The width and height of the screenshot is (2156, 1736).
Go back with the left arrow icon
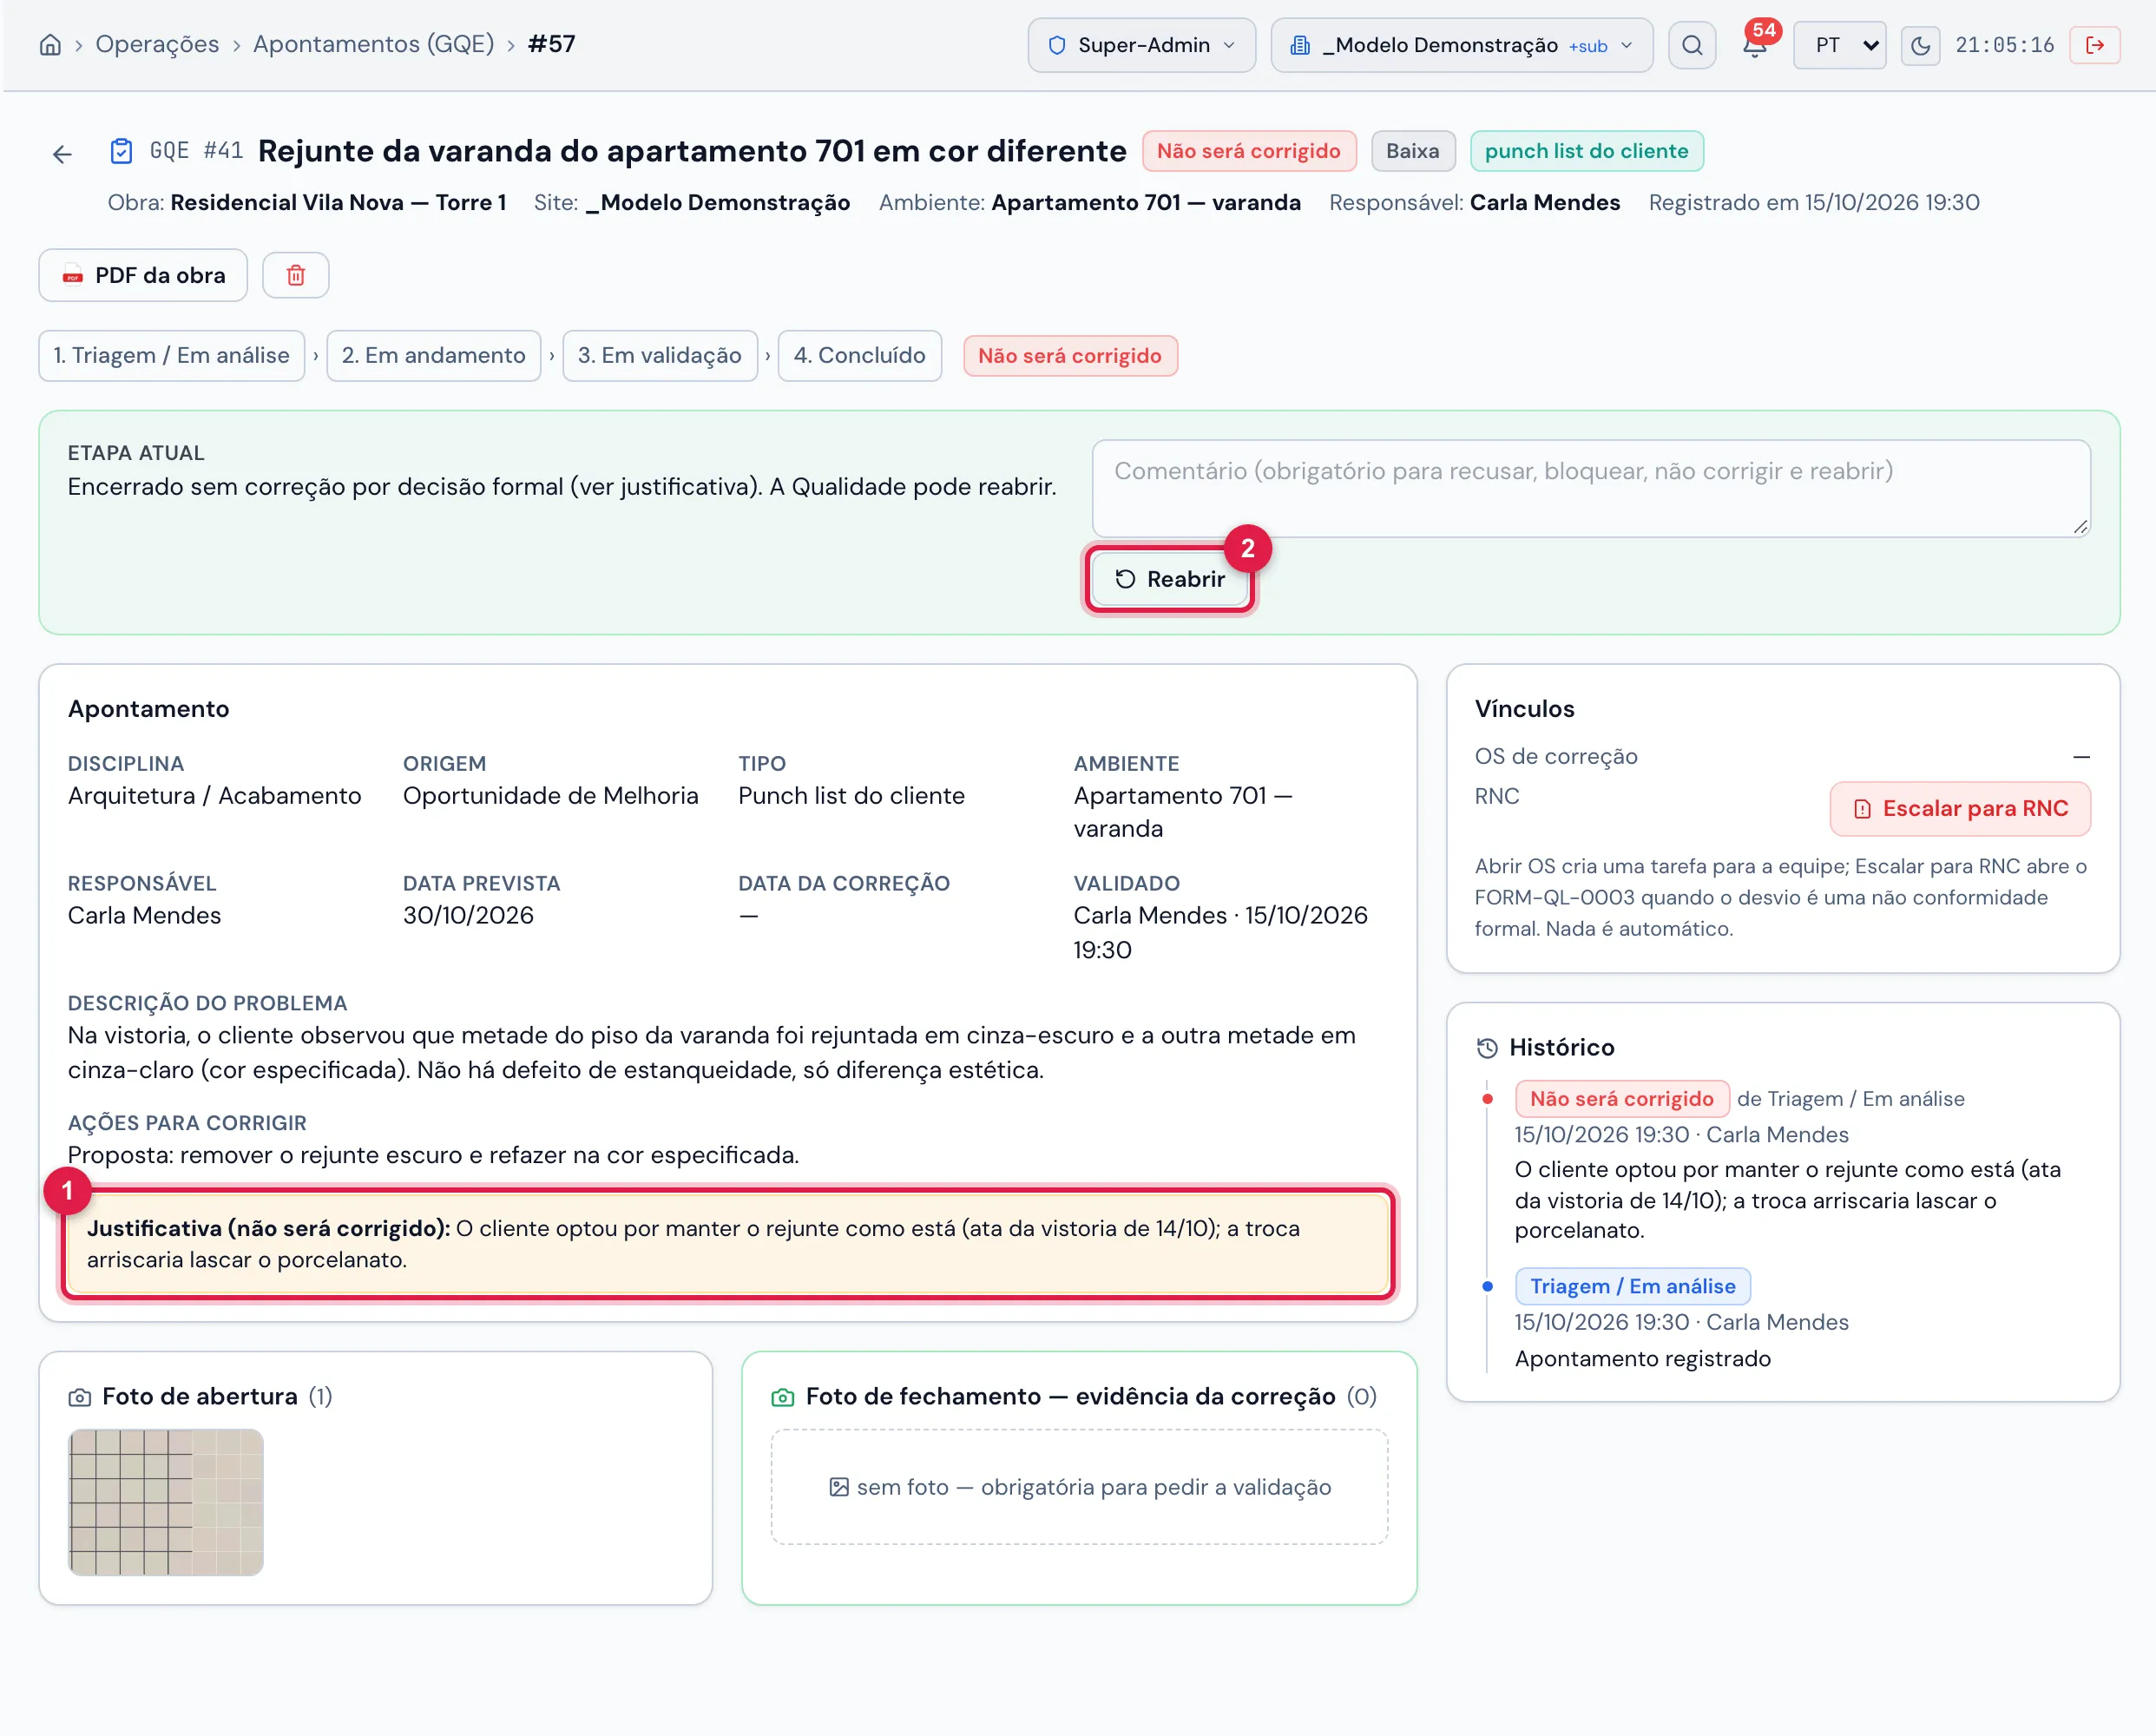coord(62,154)
